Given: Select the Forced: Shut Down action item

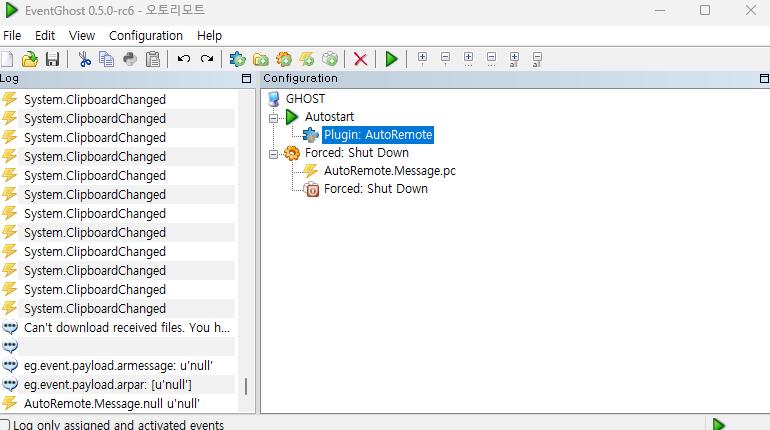Looking at the screenshot, I should [x=375, y=189].
